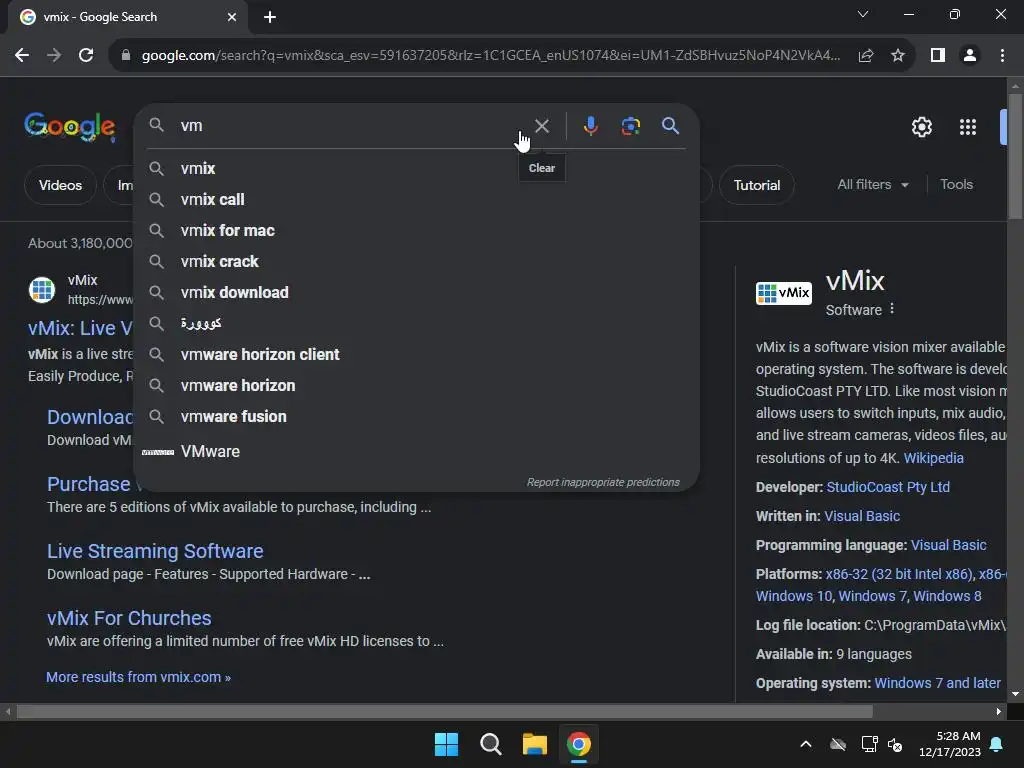This screenshot has width=1024, height=768.
Task: Open the notifications bell in taskbar
Action: click(x=996, y=744)
